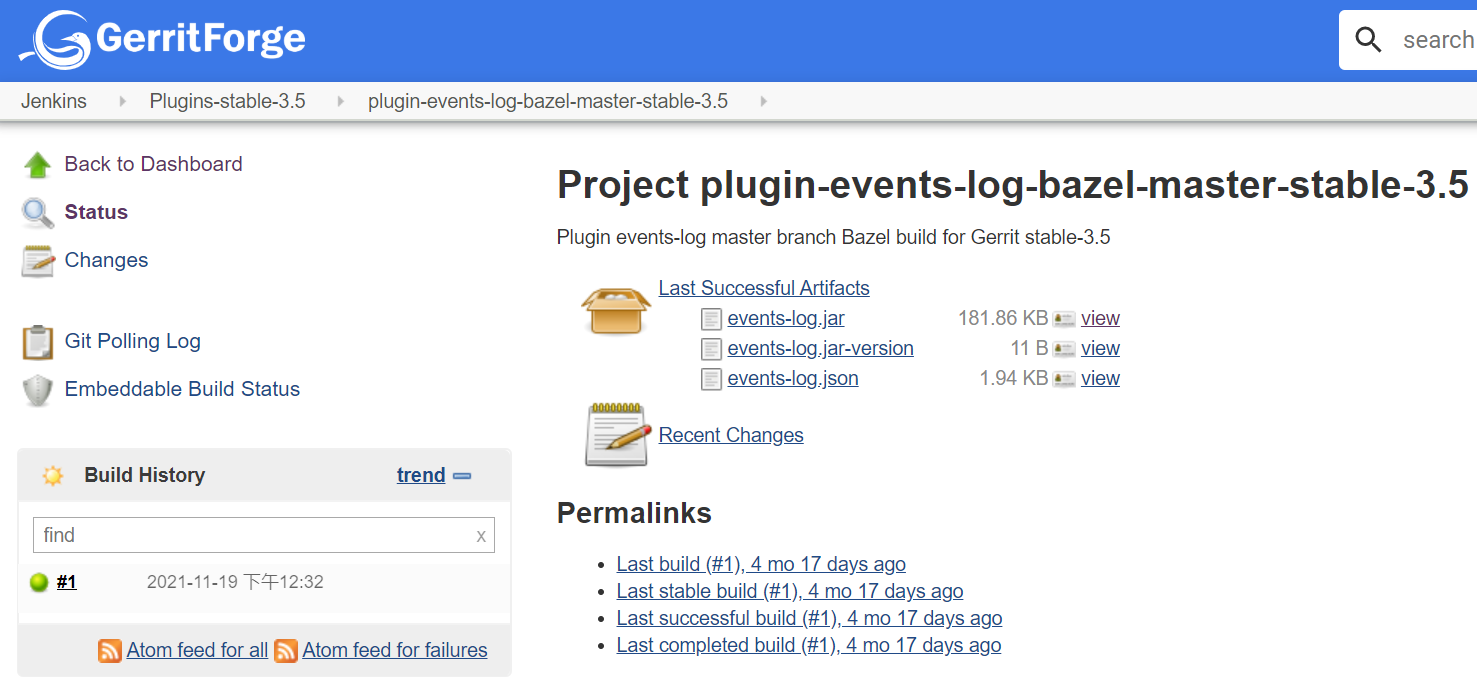
Task: Open the build trend link
Action: coord(421,475)
